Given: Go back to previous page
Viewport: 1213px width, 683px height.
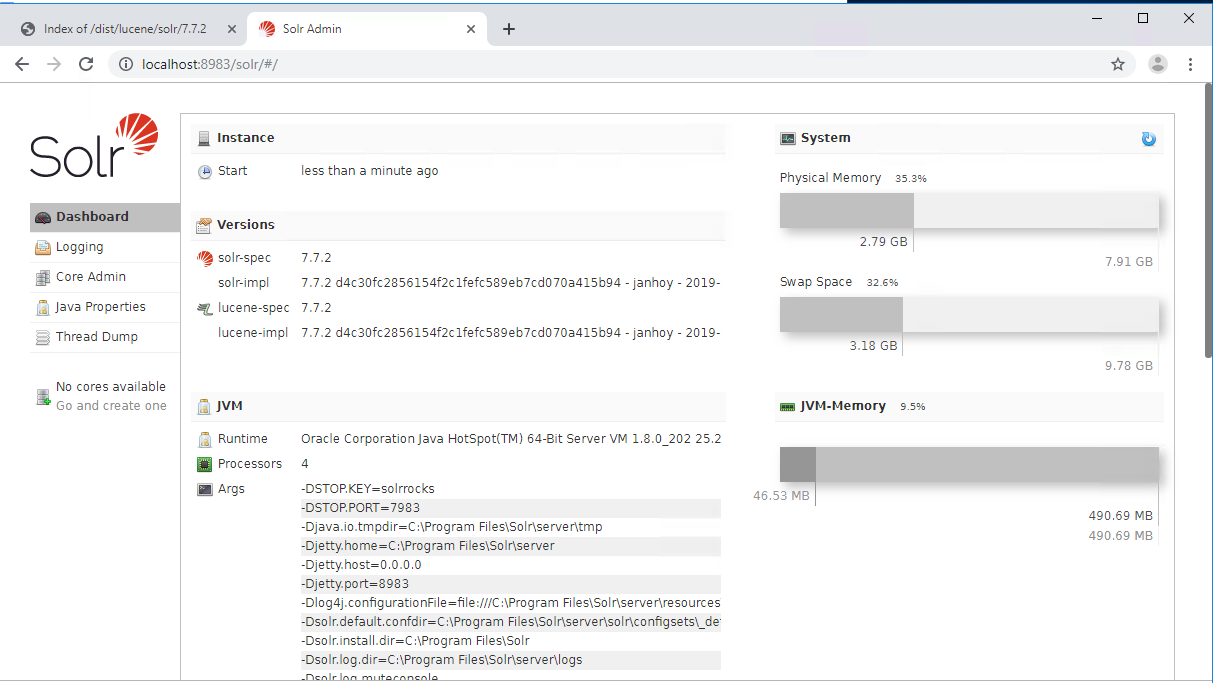Looking at the screenshot, I should pos(22,64).
